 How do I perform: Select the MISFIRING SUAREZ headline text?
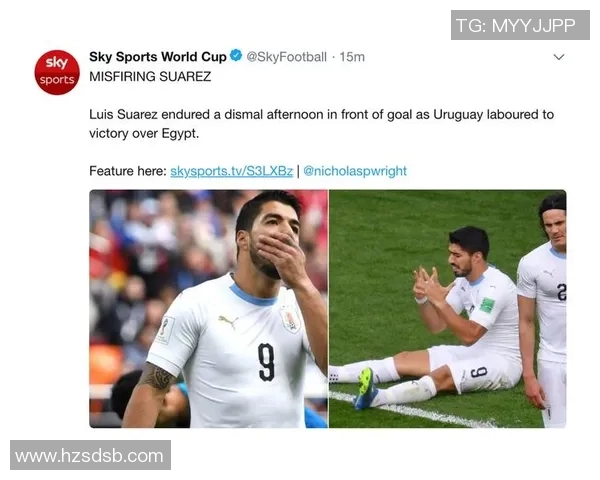(x=150, y=77)
